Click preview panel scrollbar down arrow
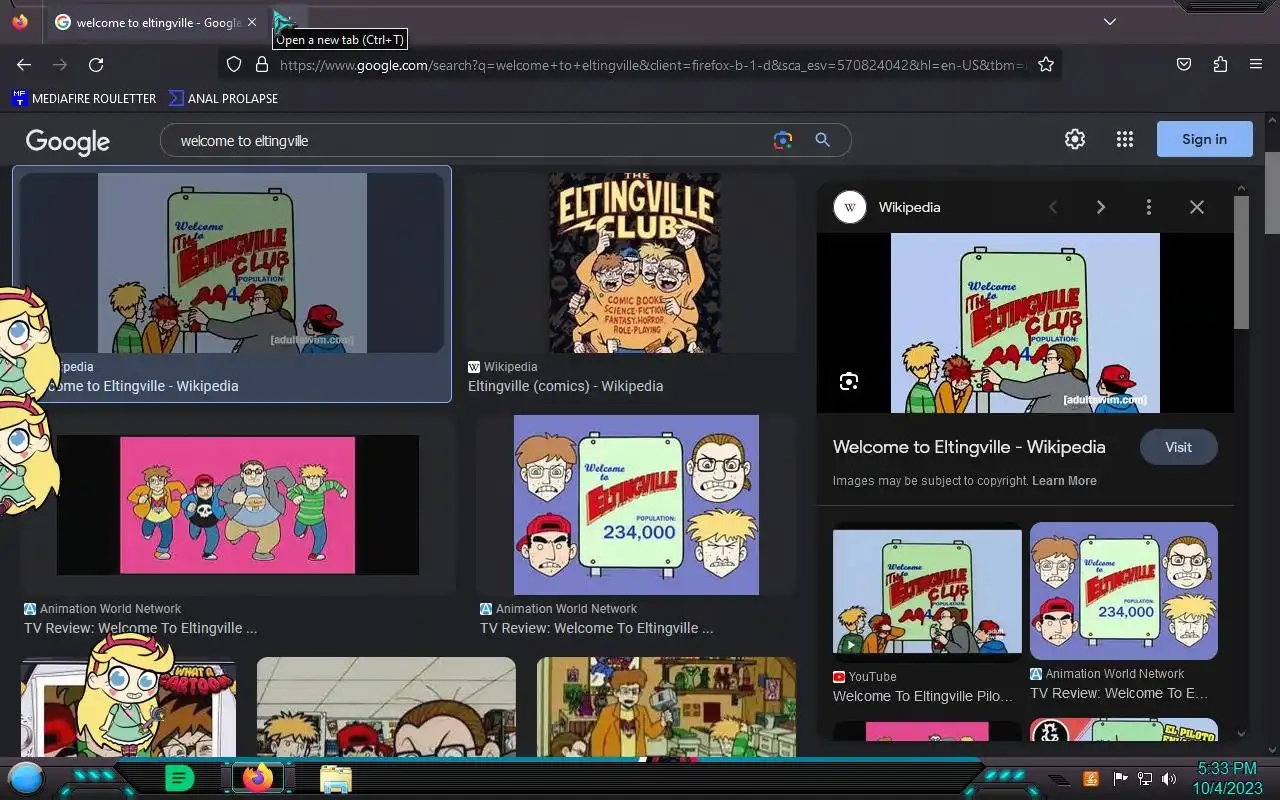The width and height of the screenshot is (1280, 800). (x=1241, y=734)
